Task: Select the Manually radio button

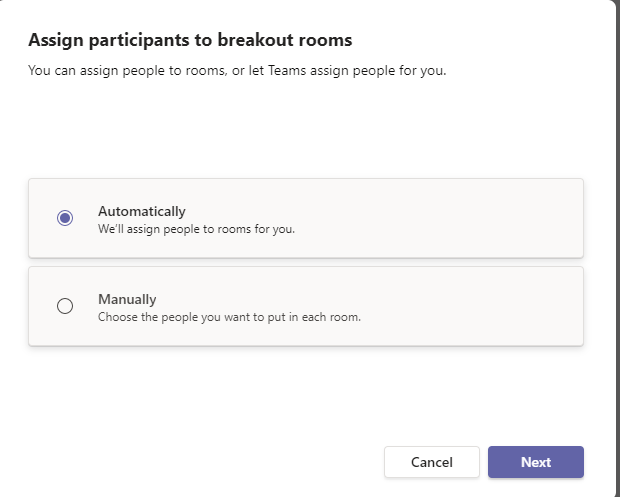Action: tap(65, 306)
